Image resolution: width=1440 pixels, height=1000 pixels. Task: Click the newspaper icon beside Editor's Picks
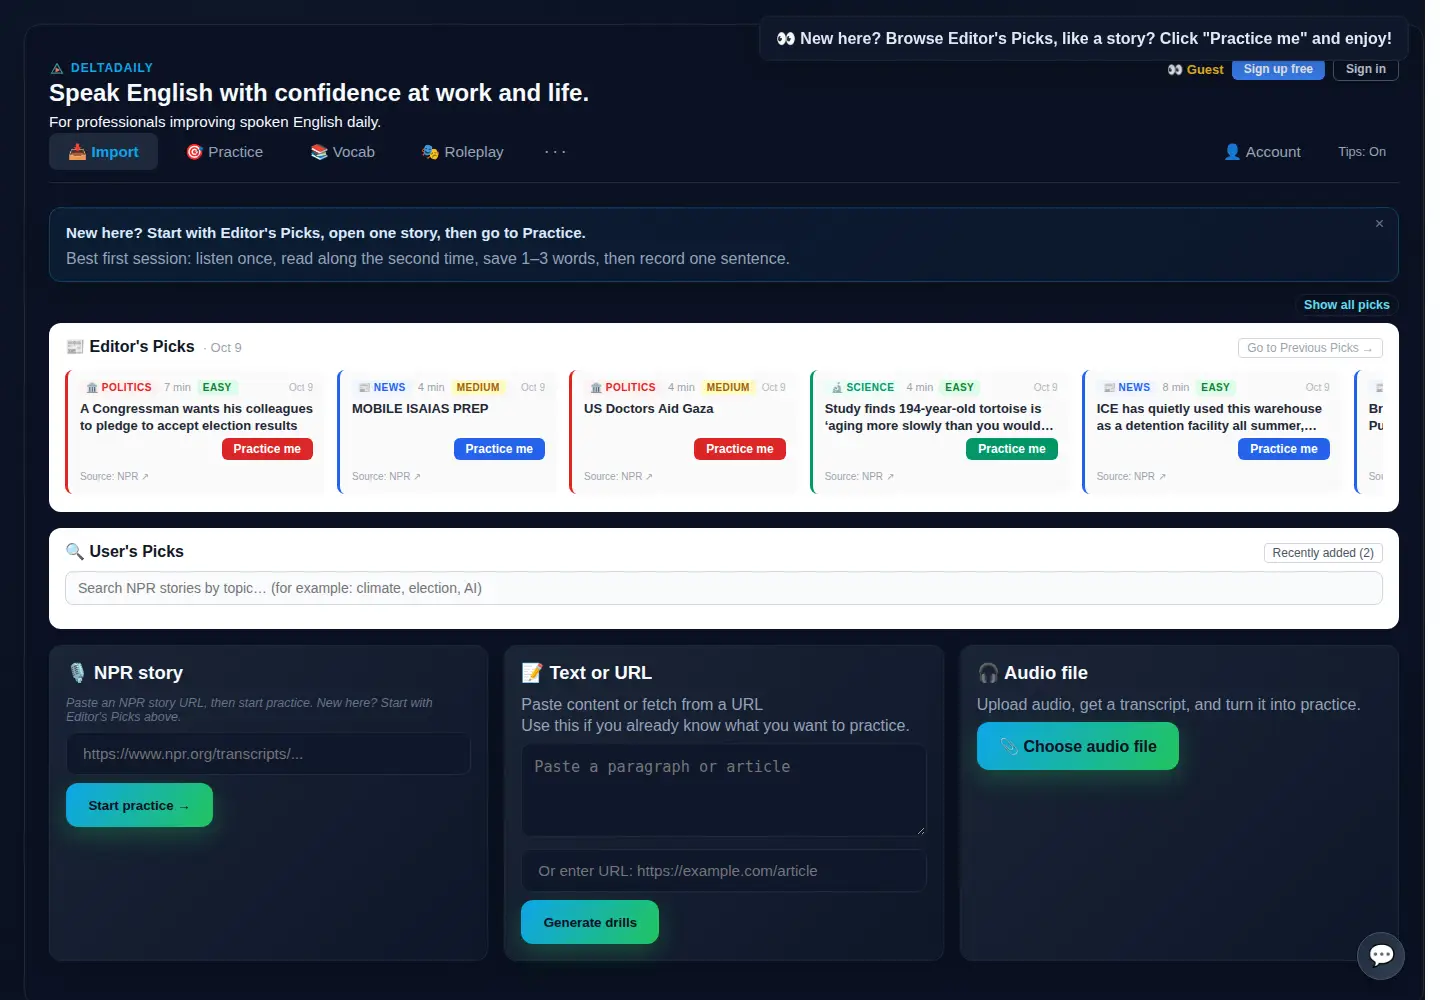[75, 346]
